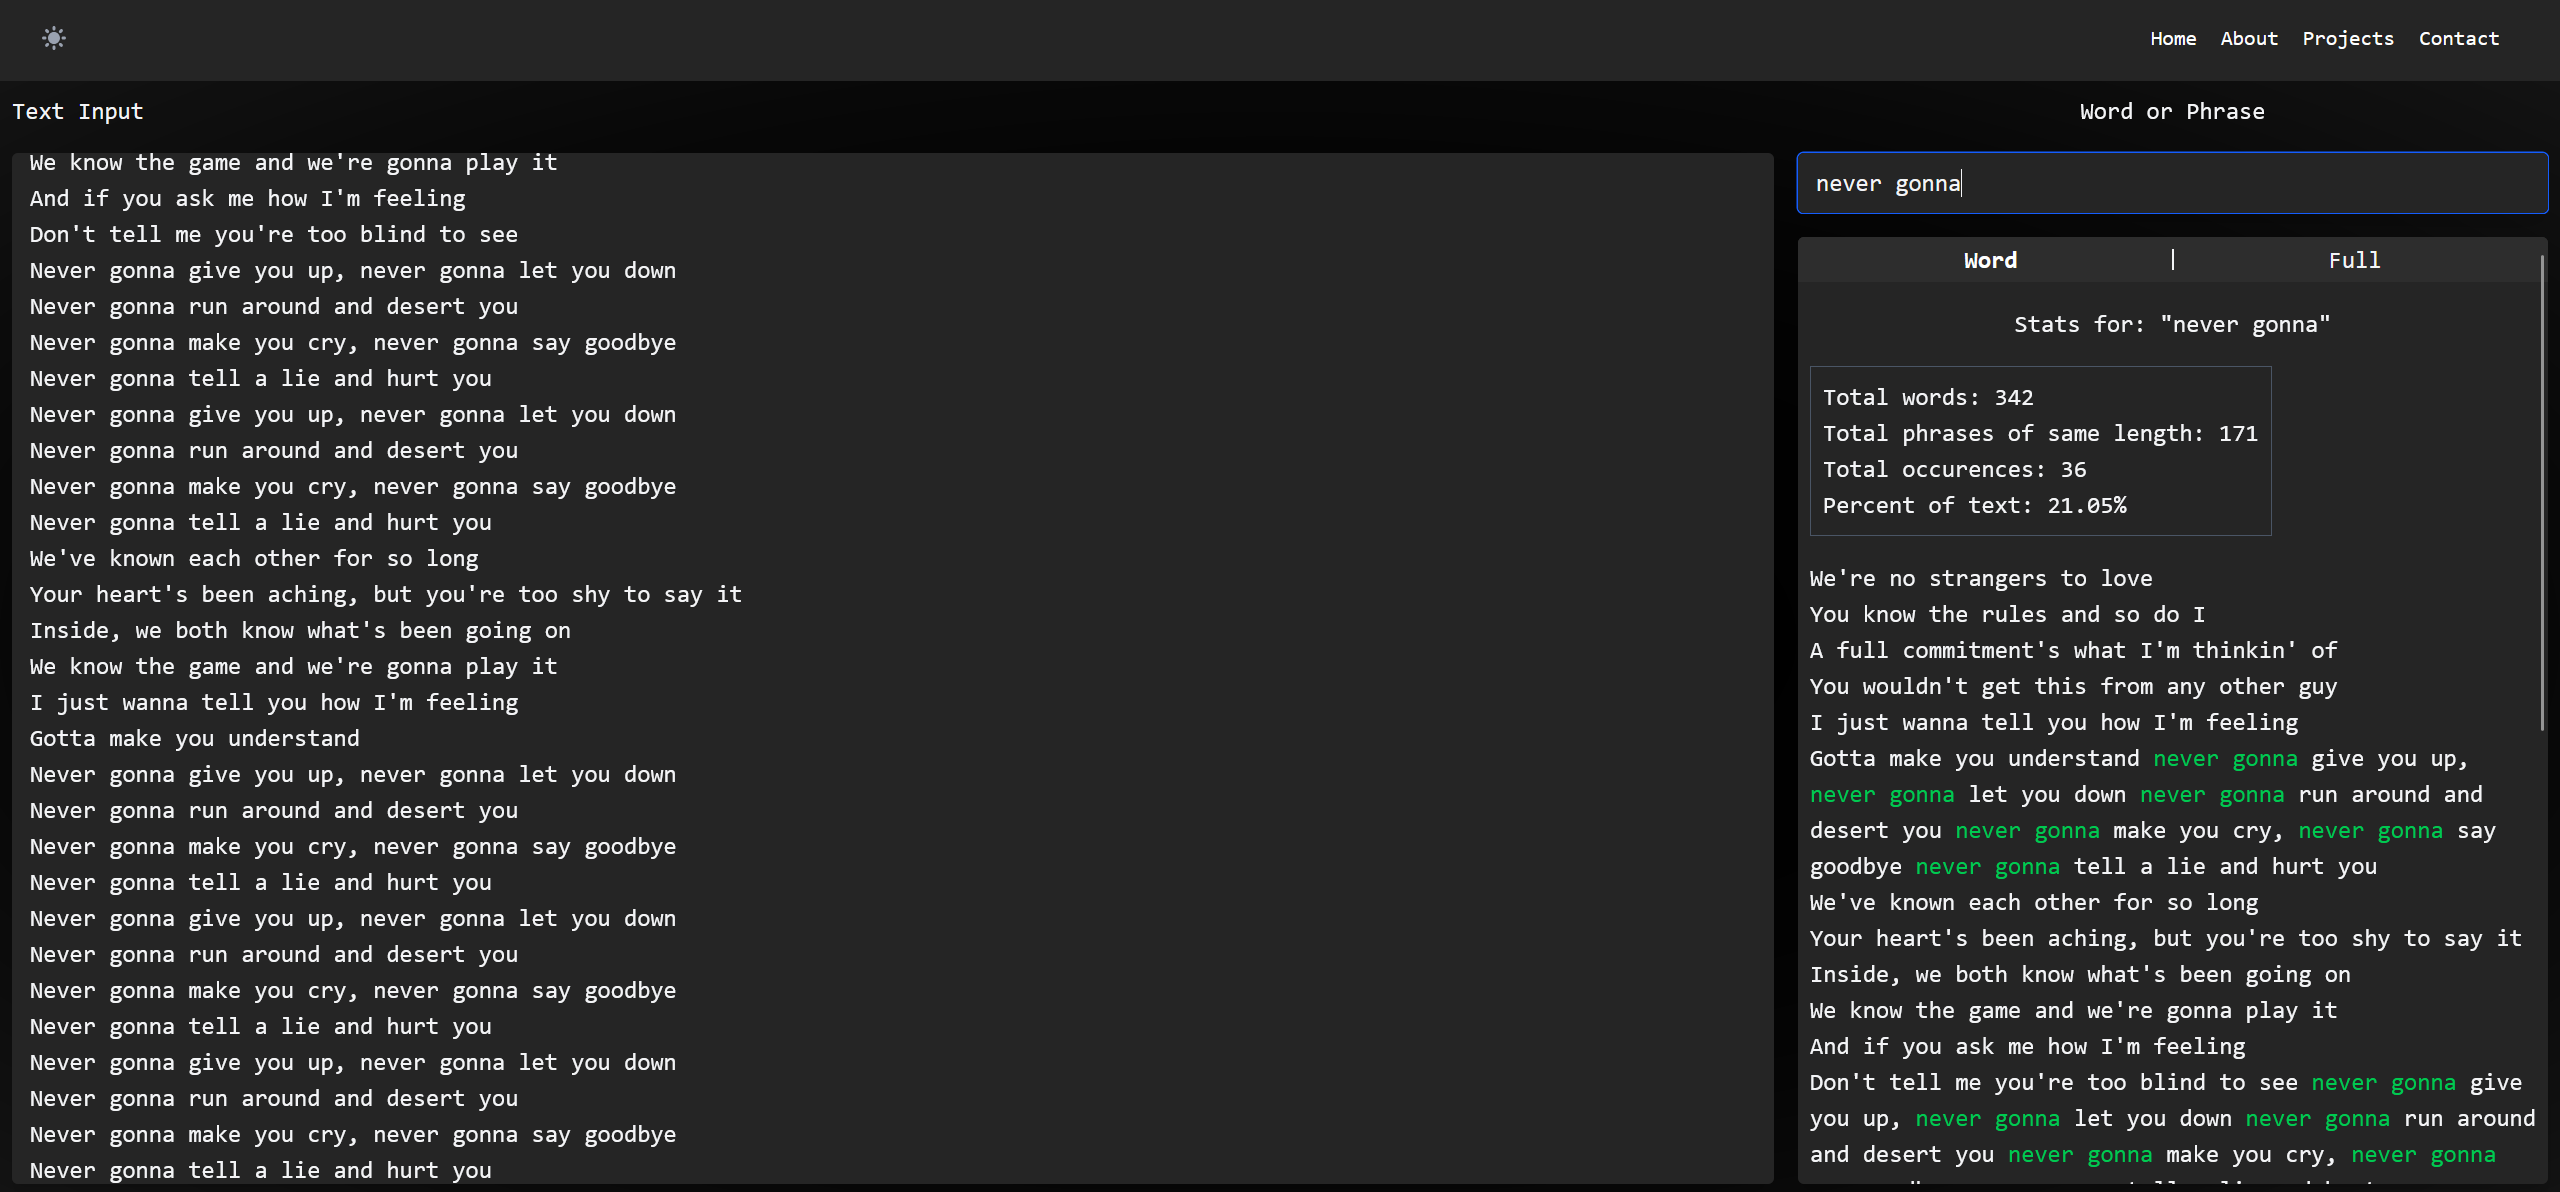Visit the Contact page link
This screenshot has width=2560, height=1192.
pyautogui.click(x=2459, y=38)
